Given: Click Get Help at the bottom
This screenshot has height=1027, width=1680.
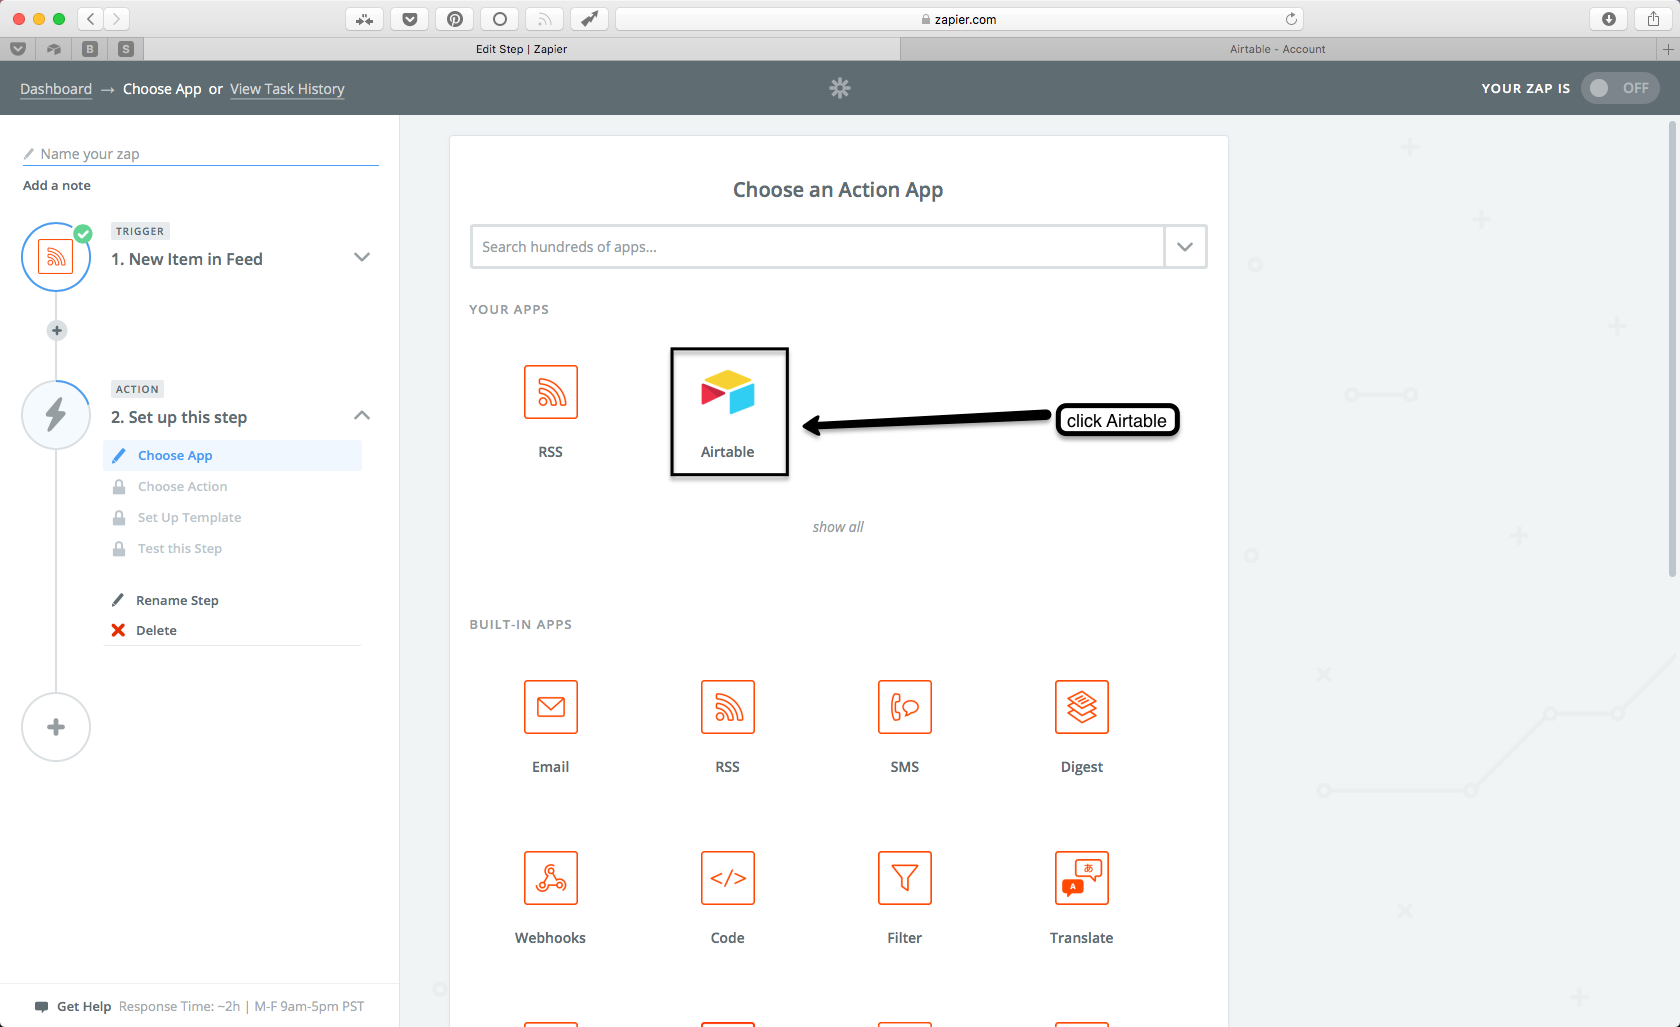Looking at the screenshot, I should [84, 1006].
